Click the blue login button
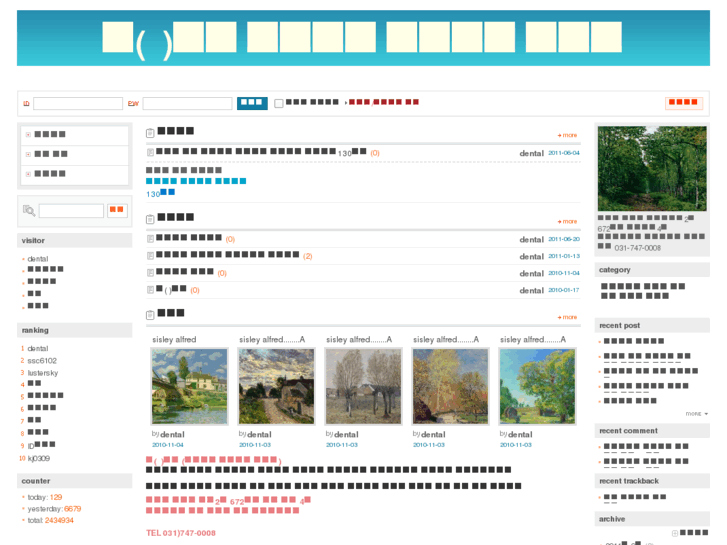727x545 pixels. 252,102
